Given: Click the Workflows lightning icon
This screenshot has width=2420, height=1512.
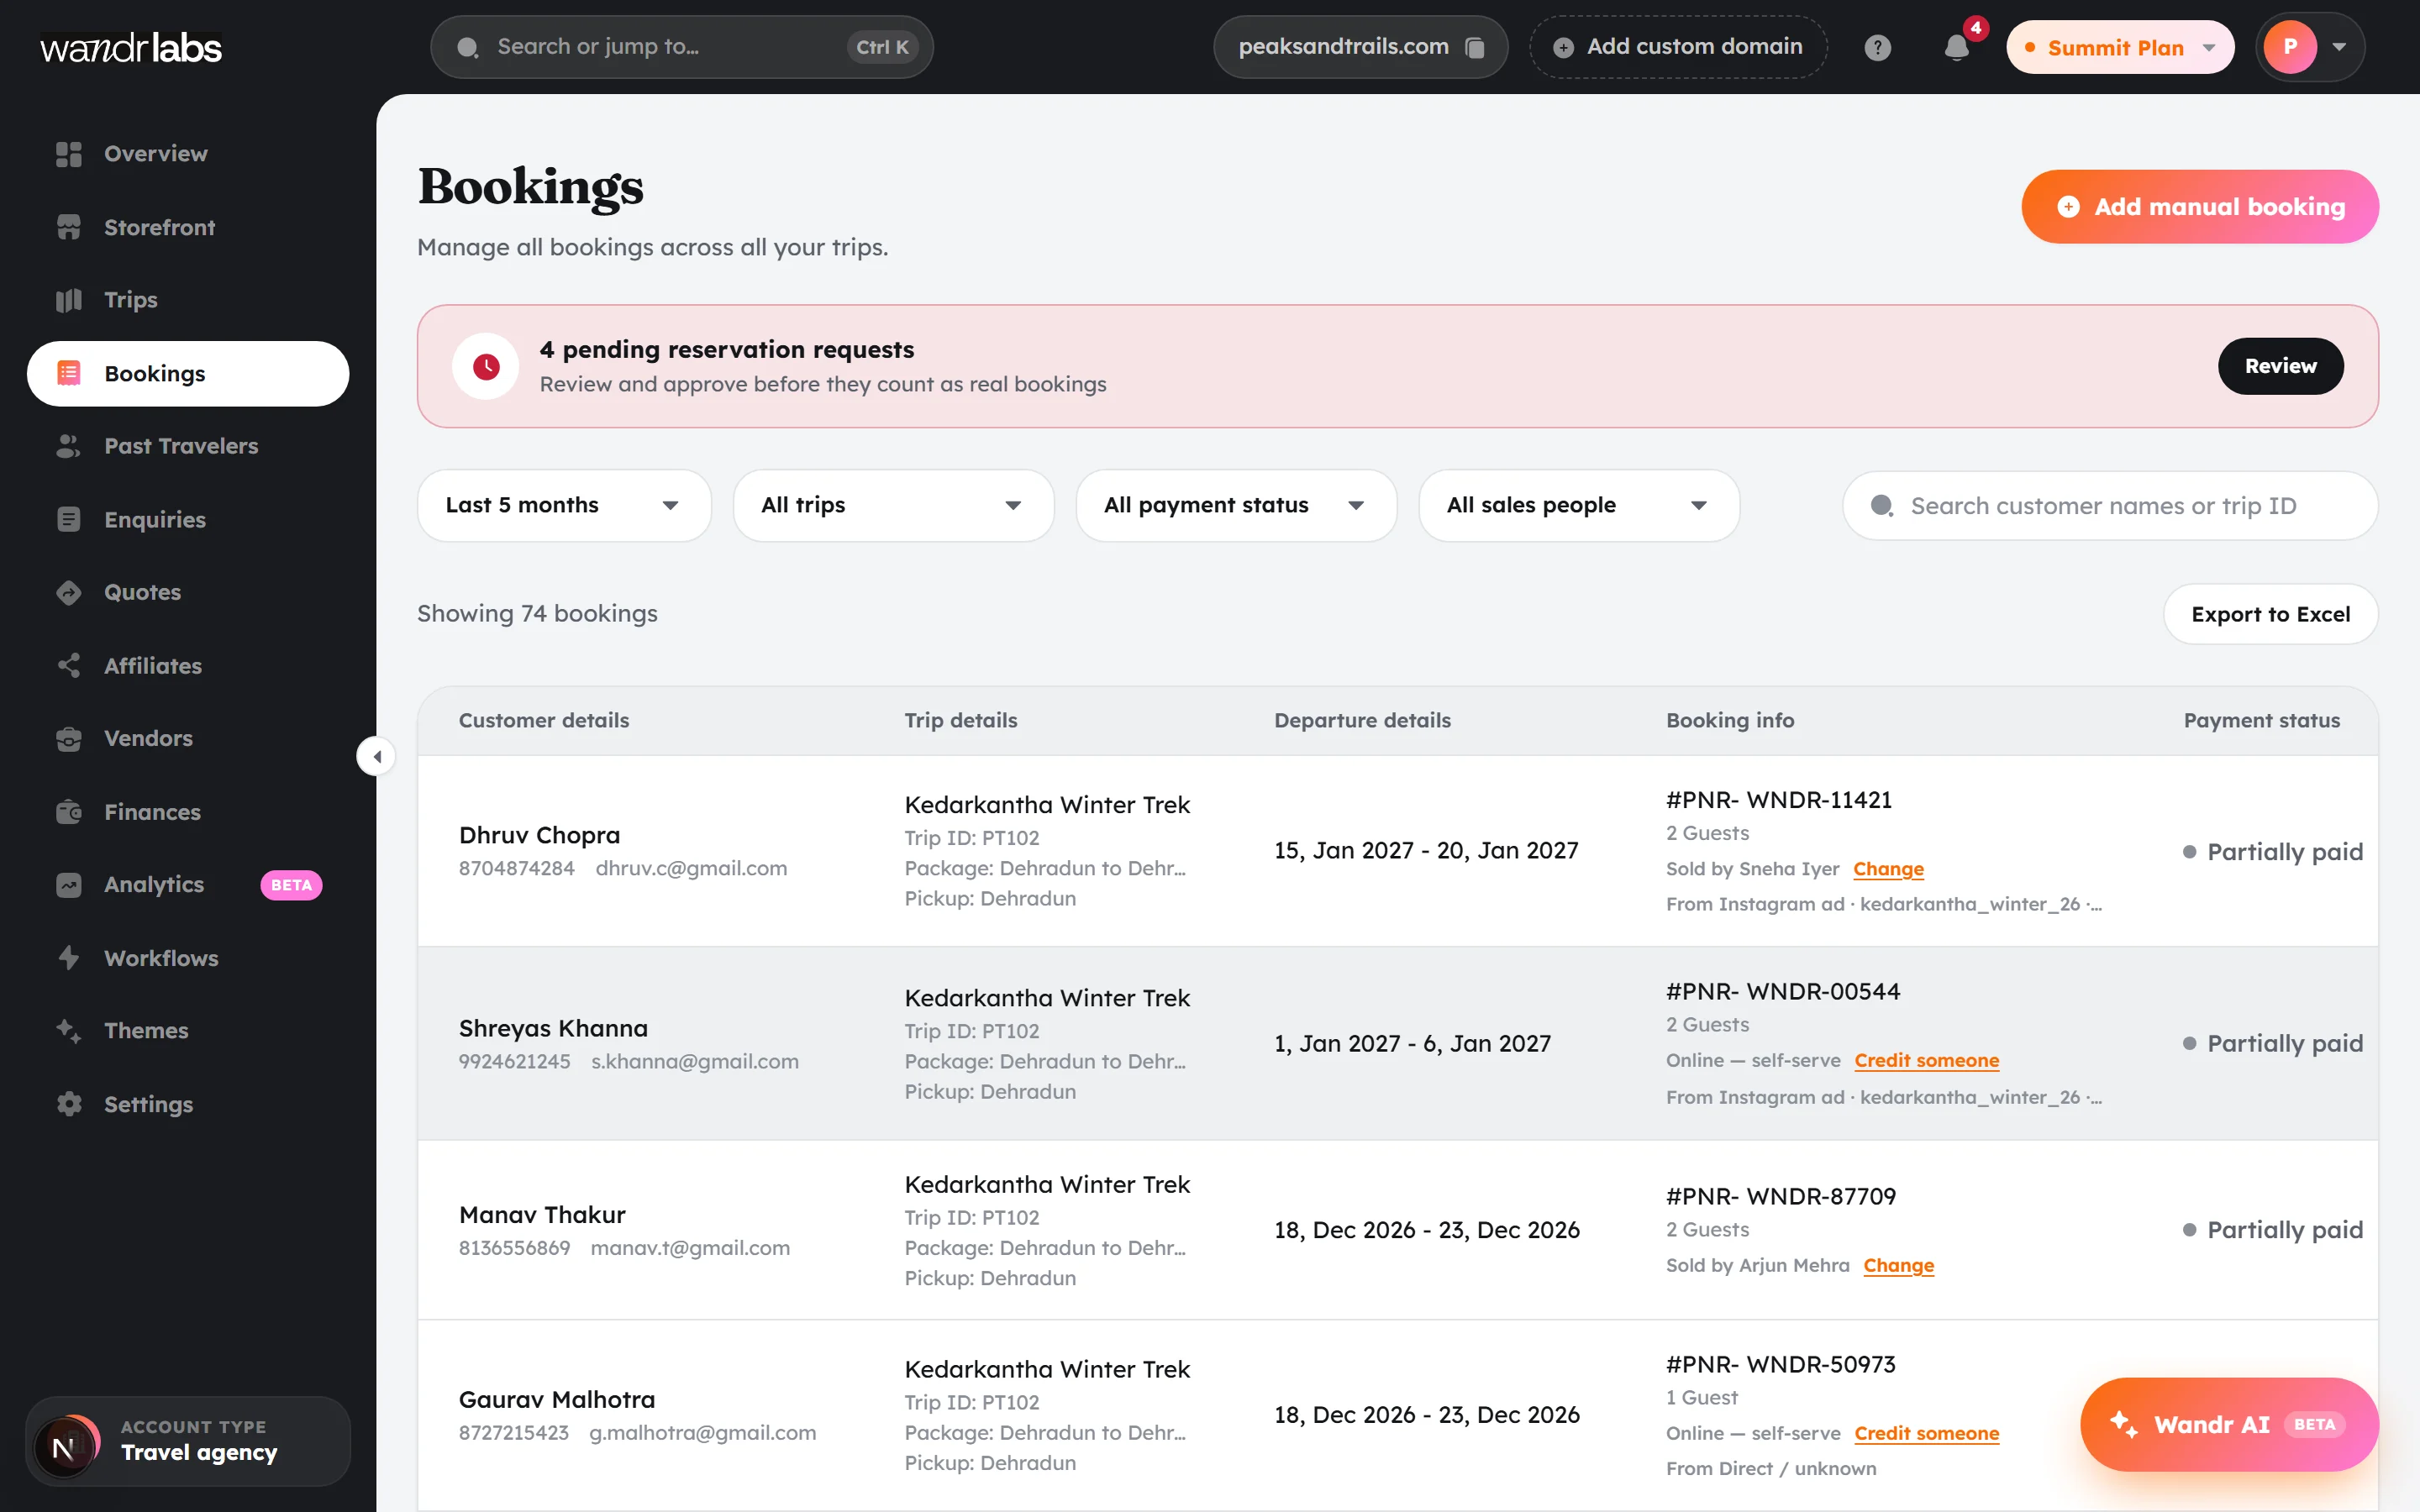Looking at the screenshot, I should click(68, 958).
